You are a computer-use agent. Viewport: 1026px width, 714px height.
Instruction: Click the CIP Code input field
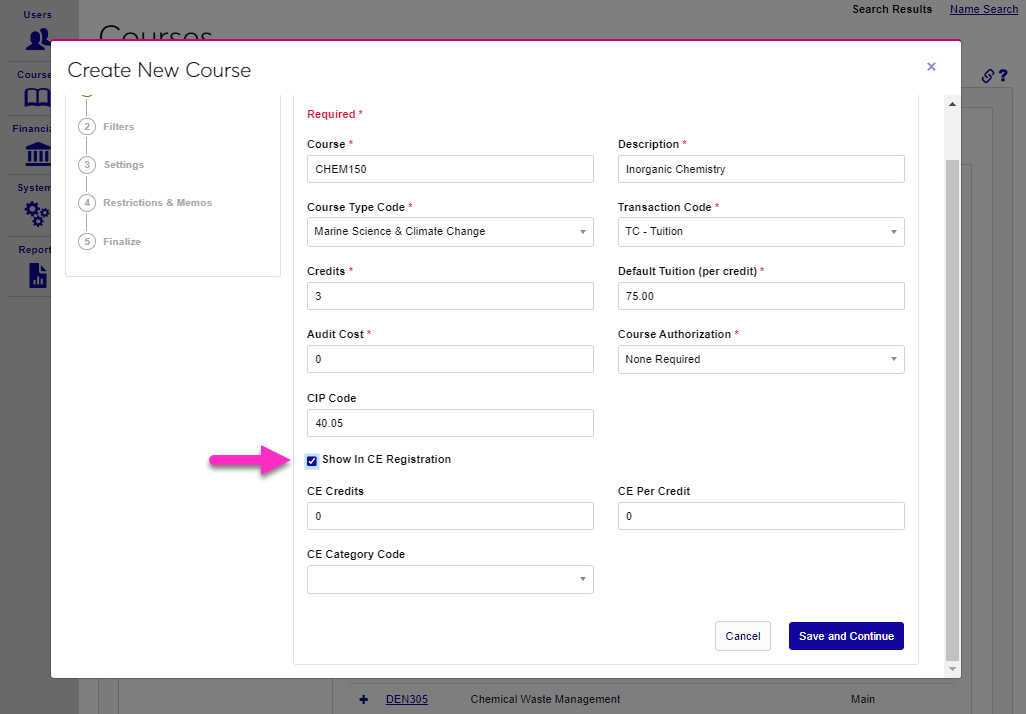pos(450,423)
